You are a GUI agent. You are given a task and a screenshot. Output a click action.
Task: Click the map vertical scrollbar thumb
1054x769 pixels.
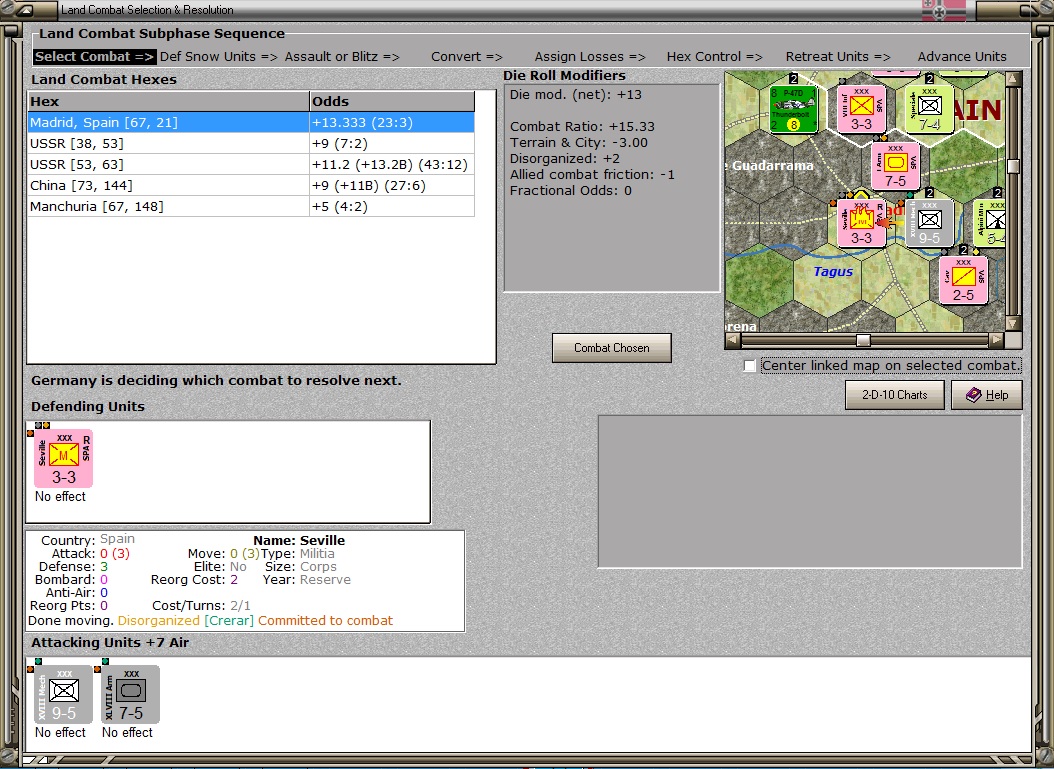pyautogui.click(x=1013, y=166)
